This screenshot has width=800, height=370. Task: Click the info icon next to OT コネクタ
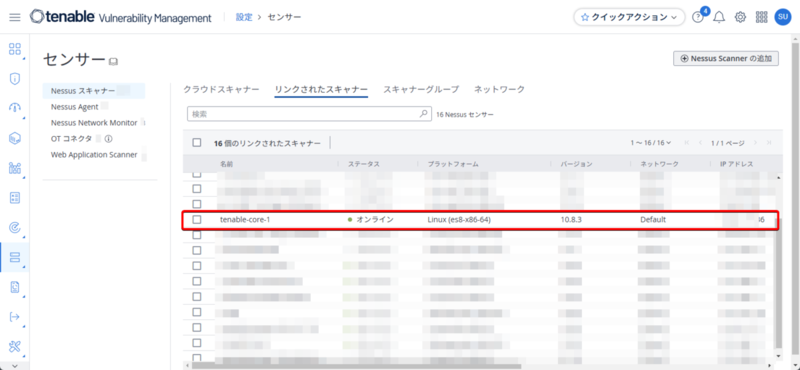pos(108,138)
